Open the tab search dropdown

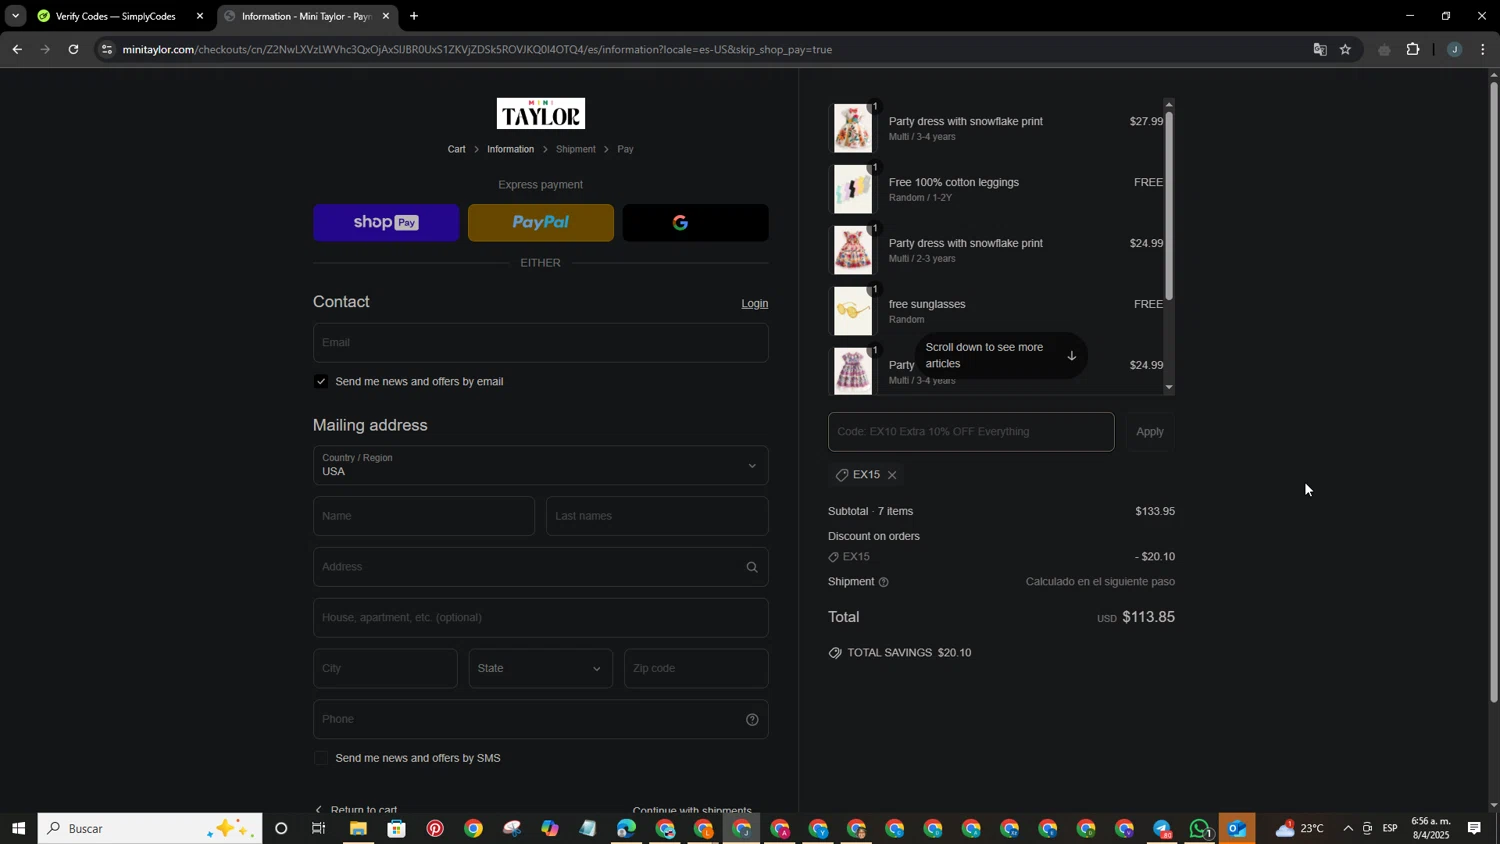[15, 16]
